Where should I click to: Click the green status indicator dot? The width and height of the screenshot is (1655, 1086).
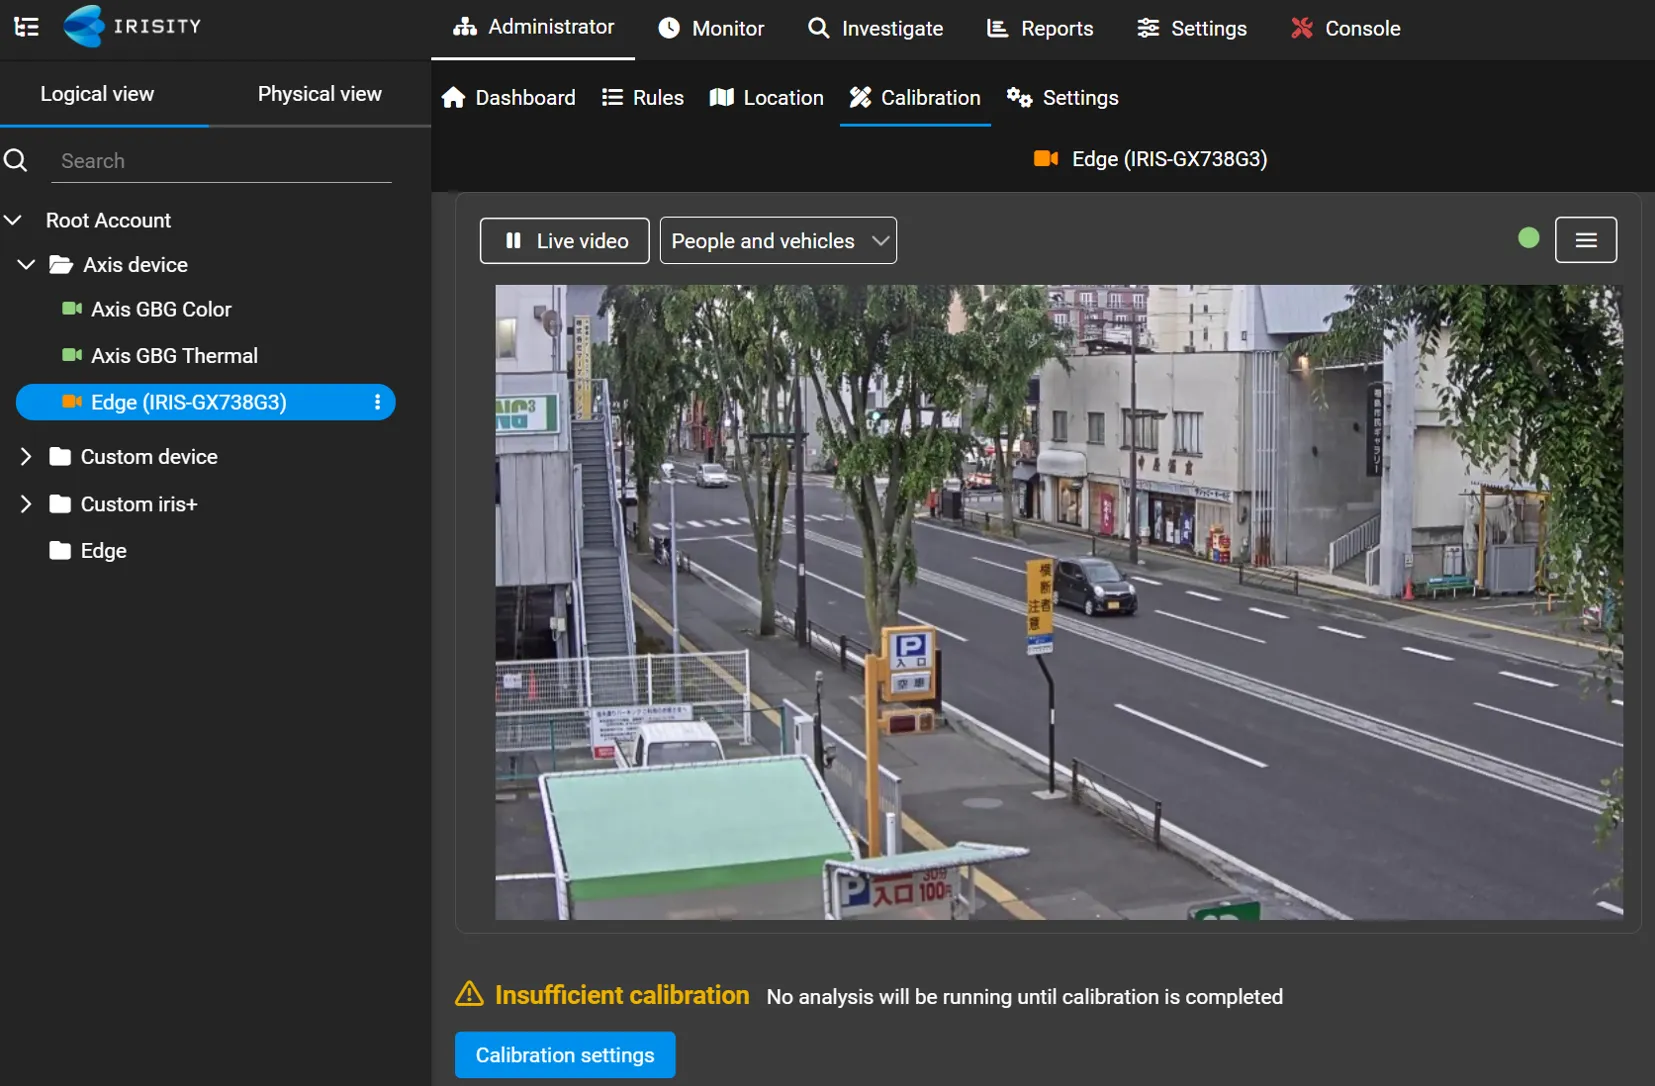pos(1528,238)
